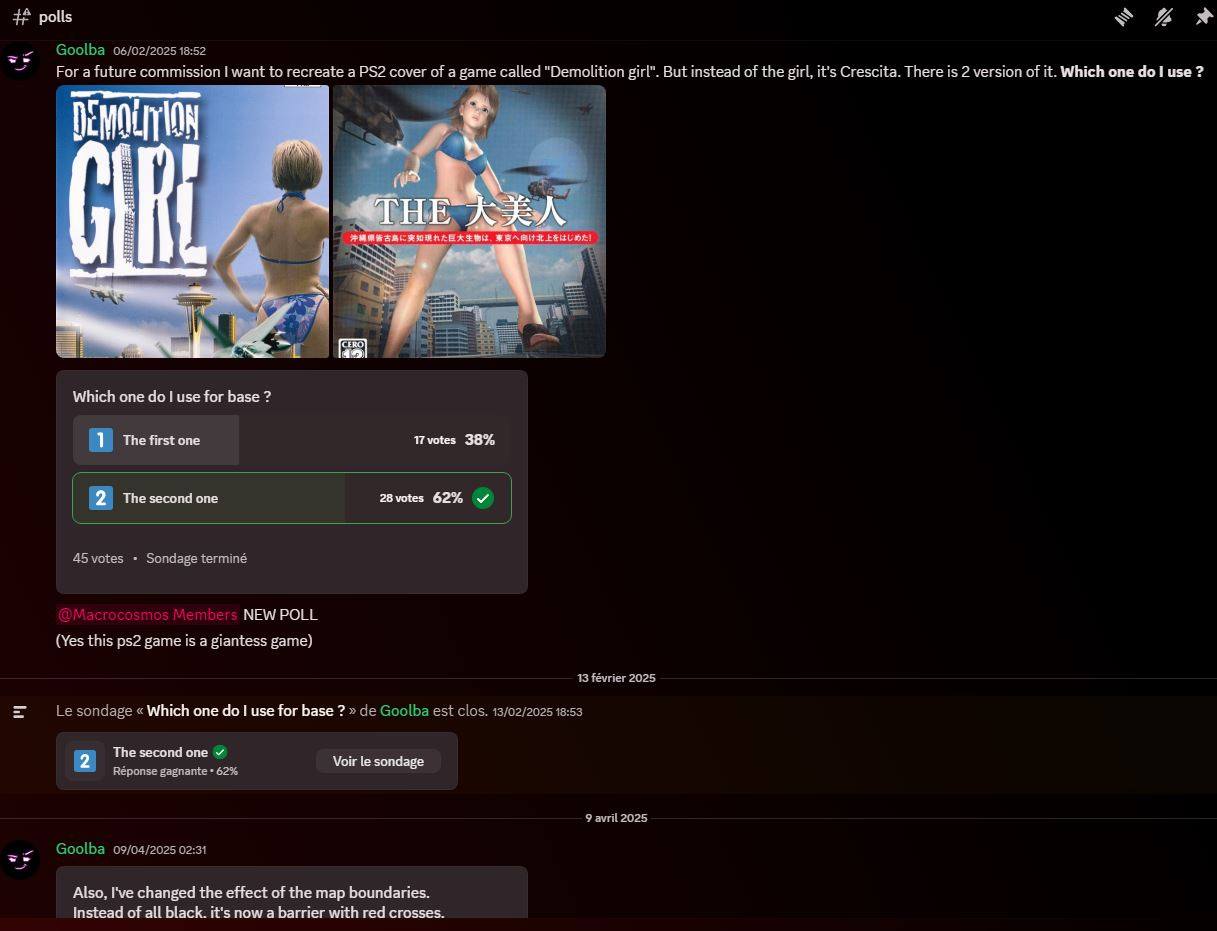Click "(Yes this ps2 game is a giantess game)" line
Screen dimensions: 1217x931
(184, 641)
